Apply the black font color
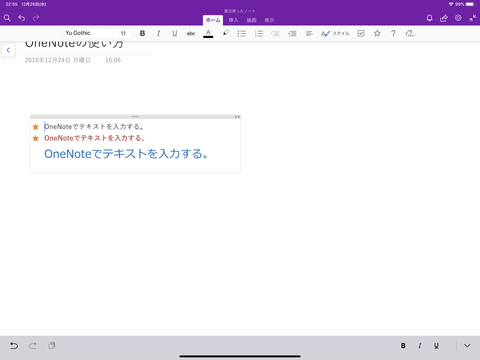Image resolution: width=480 pixels, height=360 pixels. click(x=208, y=33)
